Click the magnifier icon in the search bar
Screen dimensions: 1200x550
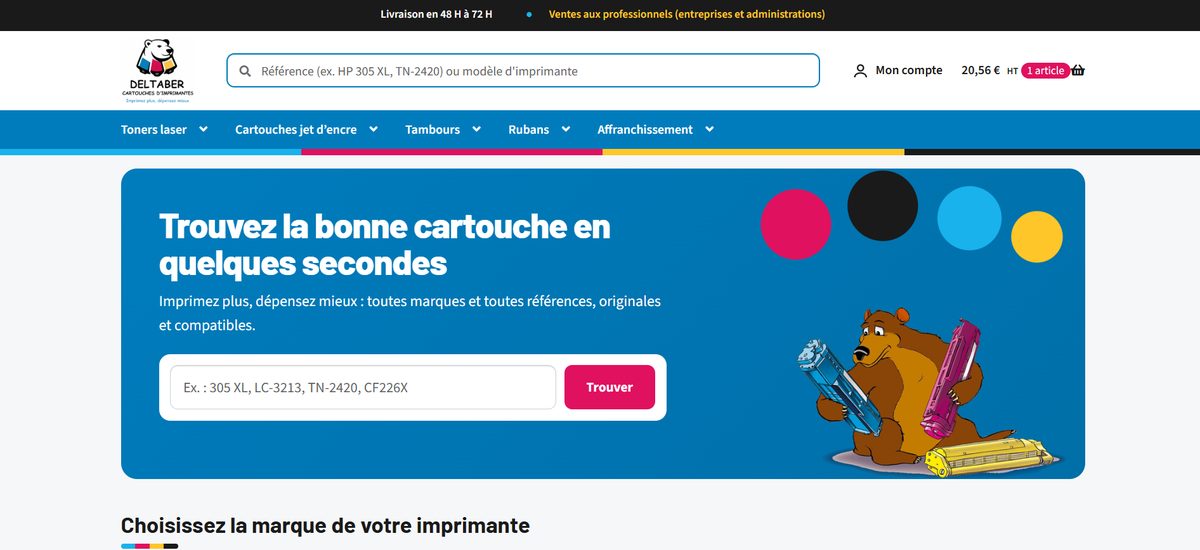[245, 71]
